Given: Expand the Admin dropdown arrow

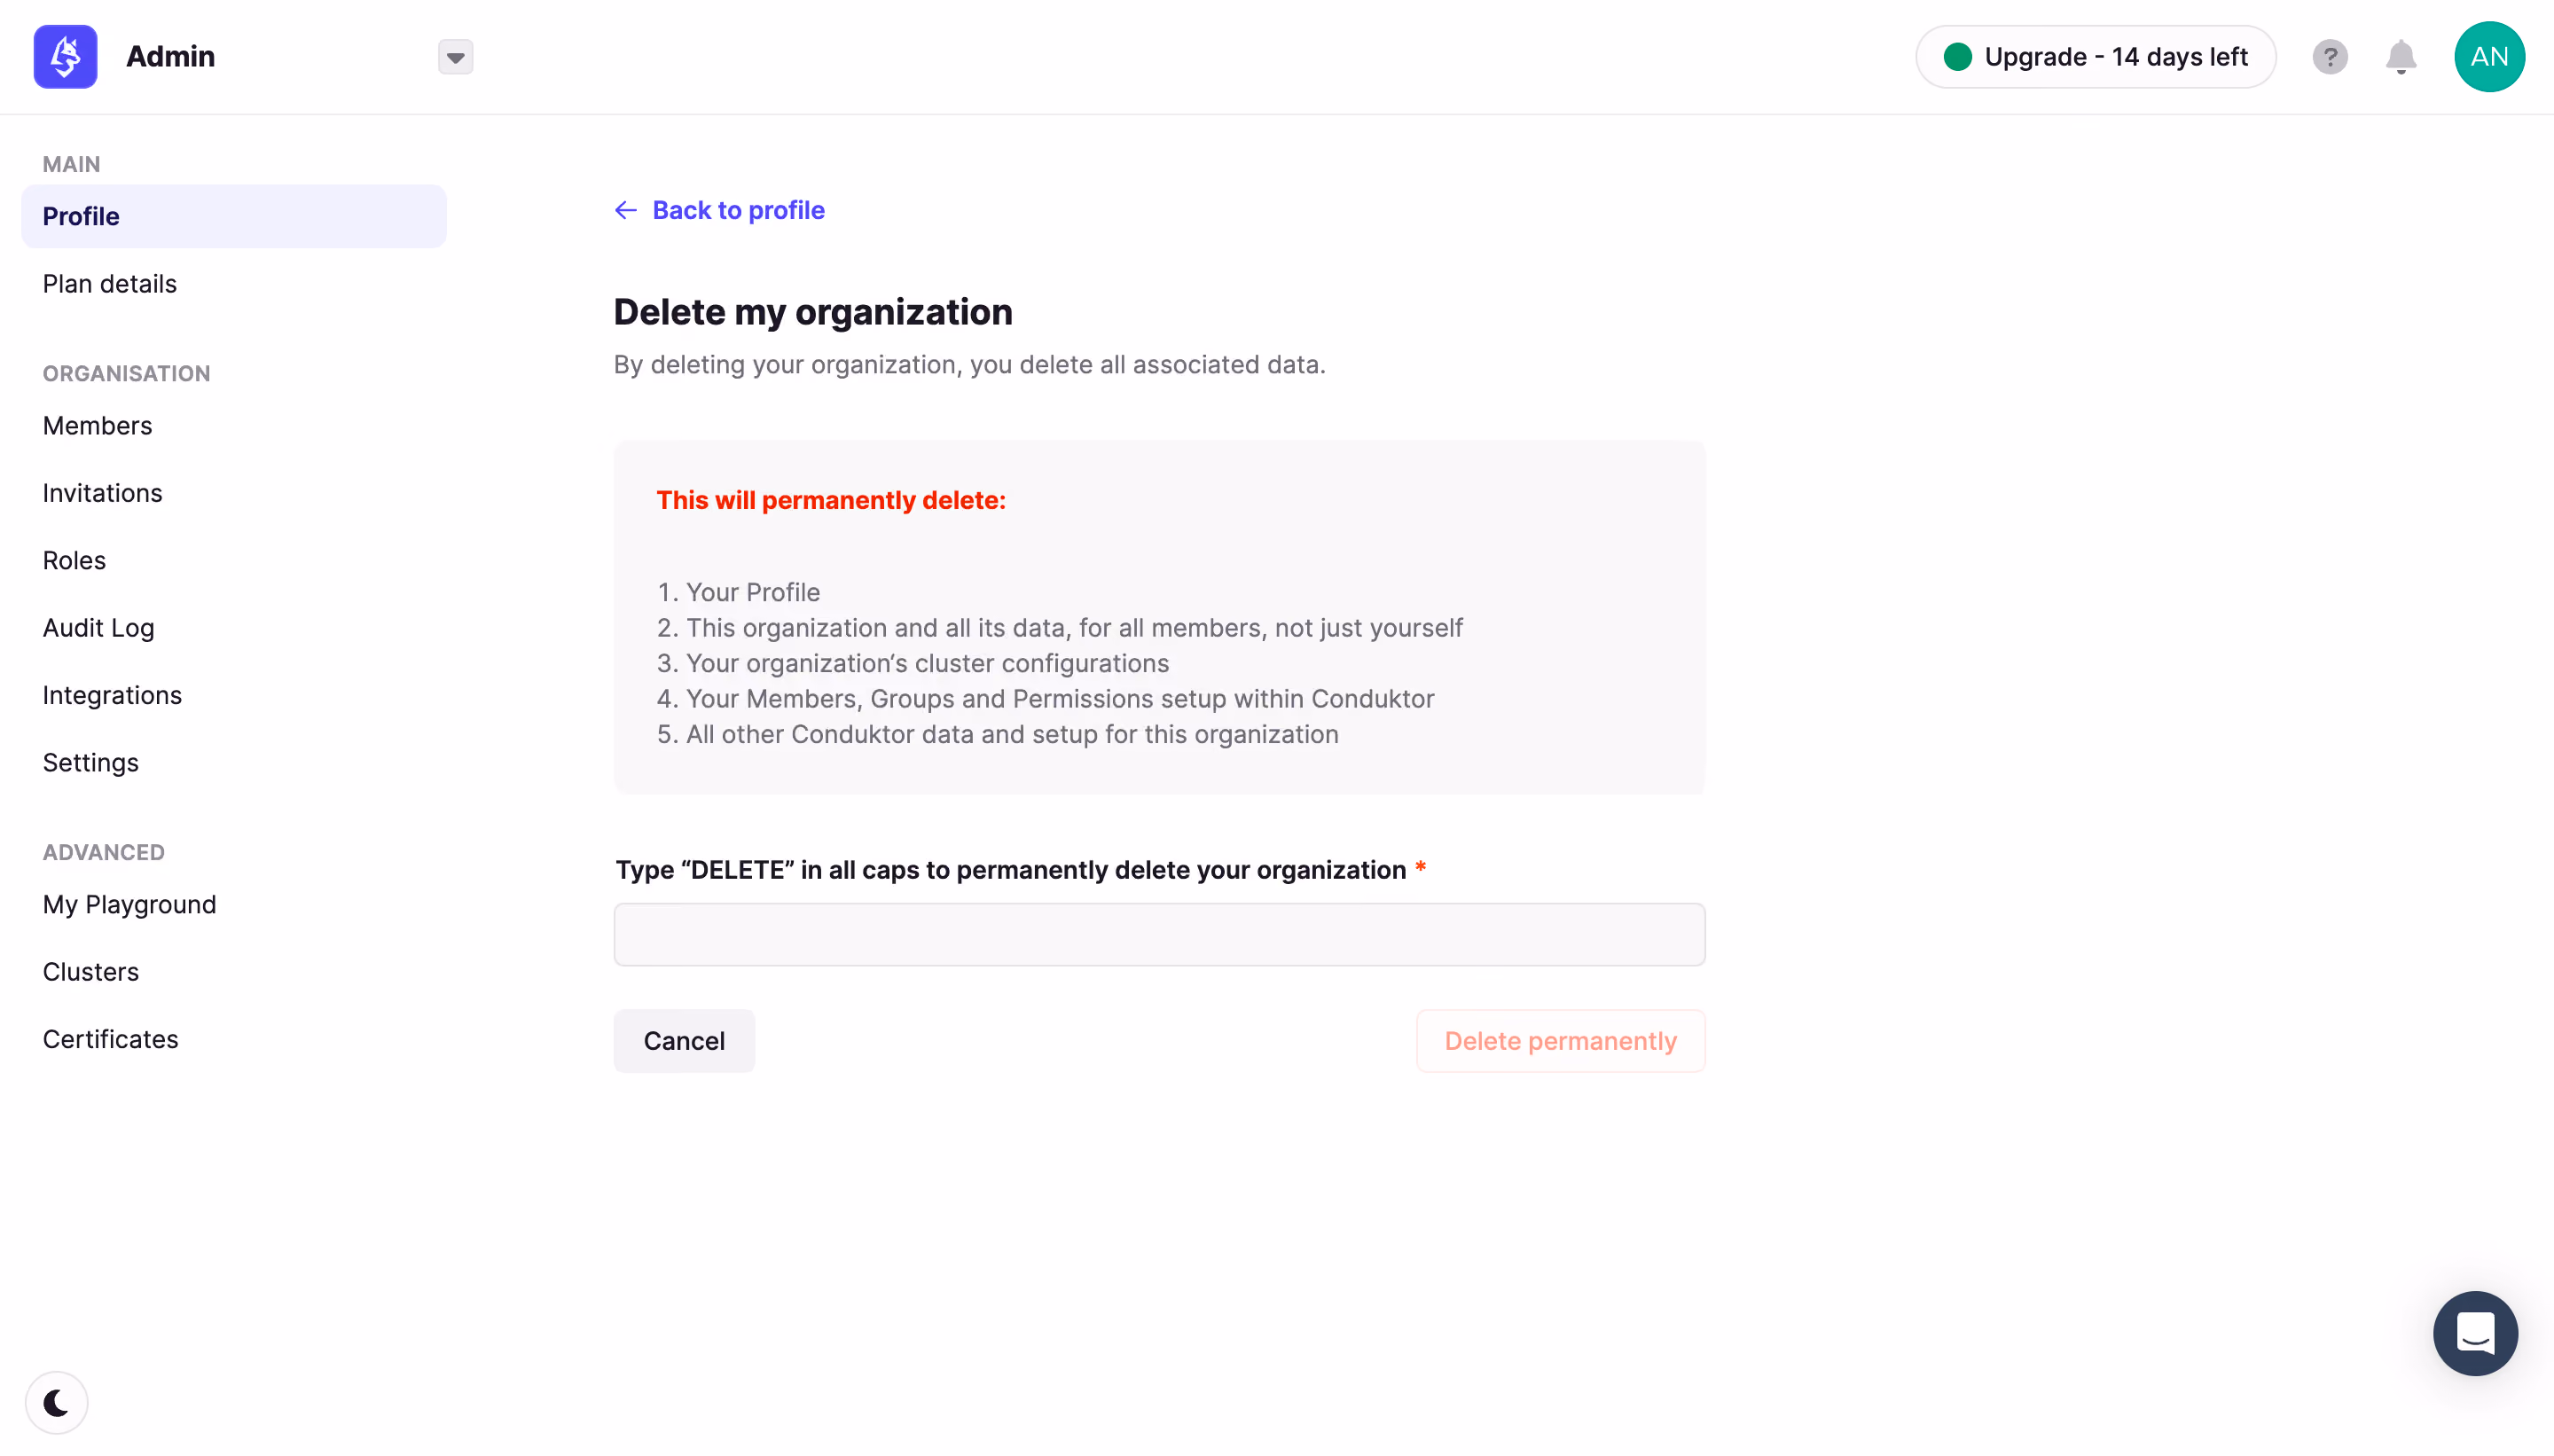Looking at the screenshot, I should pos(455,57).
